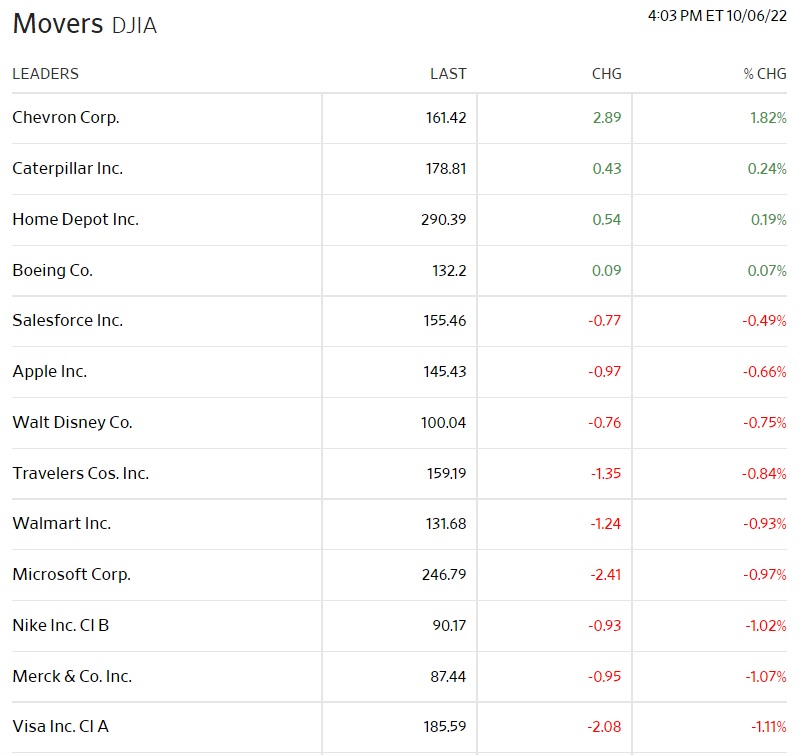
Task: Click Home Depot percent change 0.19%
Action: click(769, 219)
